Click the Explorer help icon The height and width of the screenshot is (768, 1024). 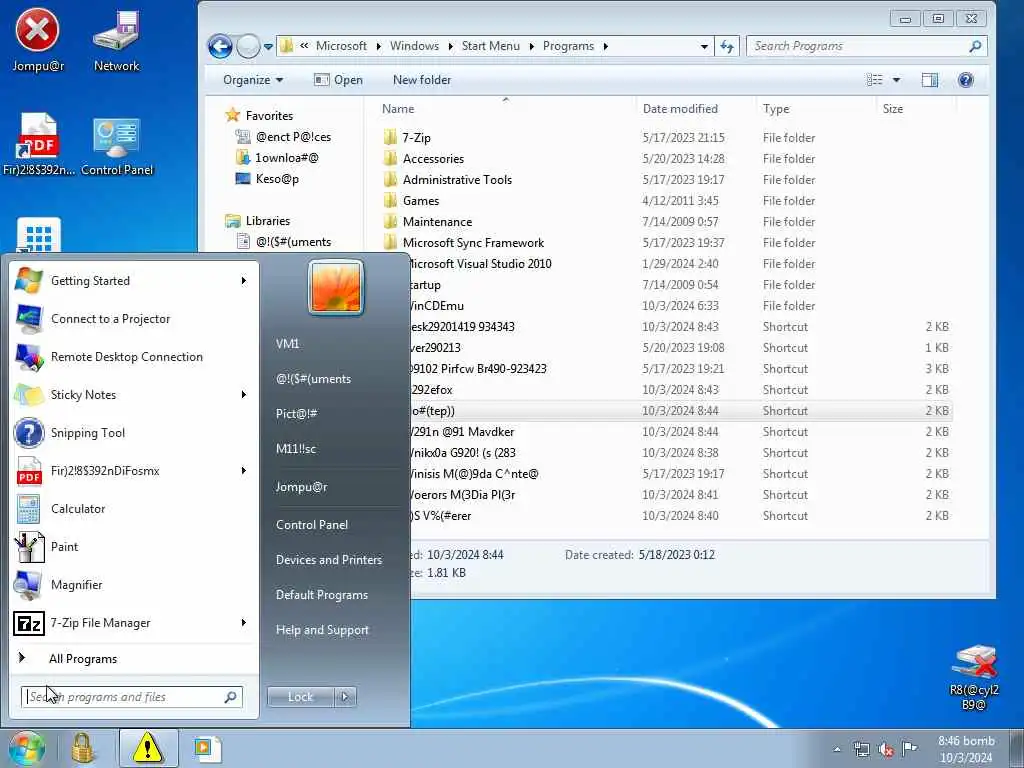click(966, 80)
